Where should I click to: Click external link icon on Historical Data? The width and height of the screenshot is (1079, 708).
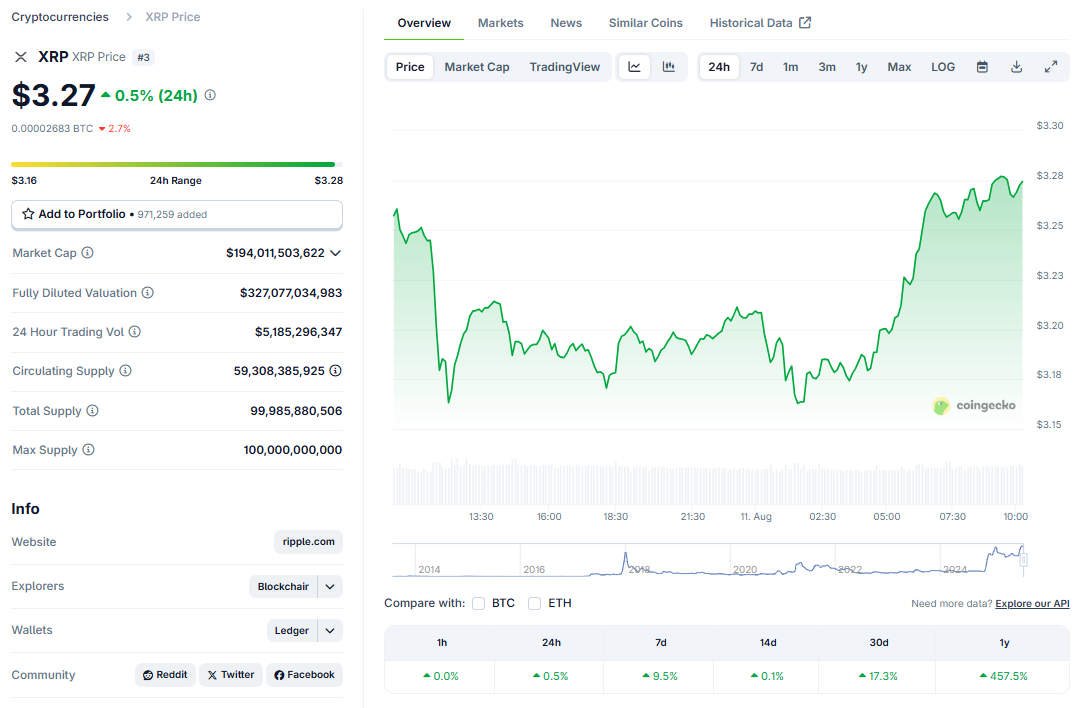(x=804, y=23)
